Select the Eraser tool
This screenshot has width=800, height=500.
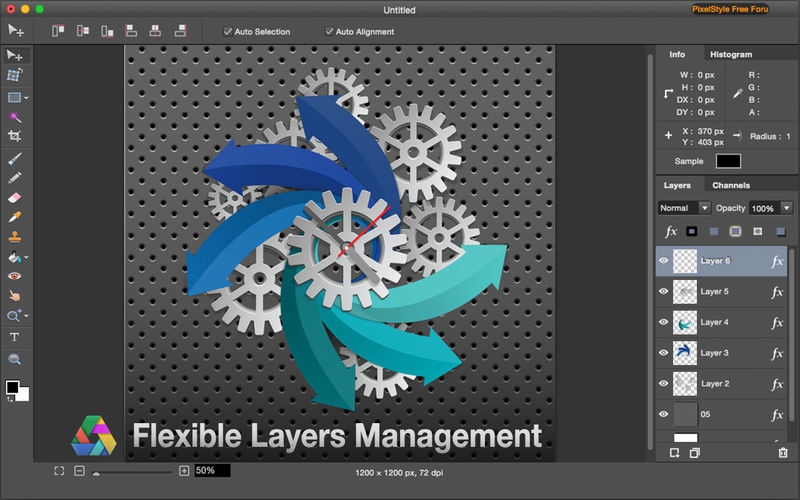(x=14, y=197)
